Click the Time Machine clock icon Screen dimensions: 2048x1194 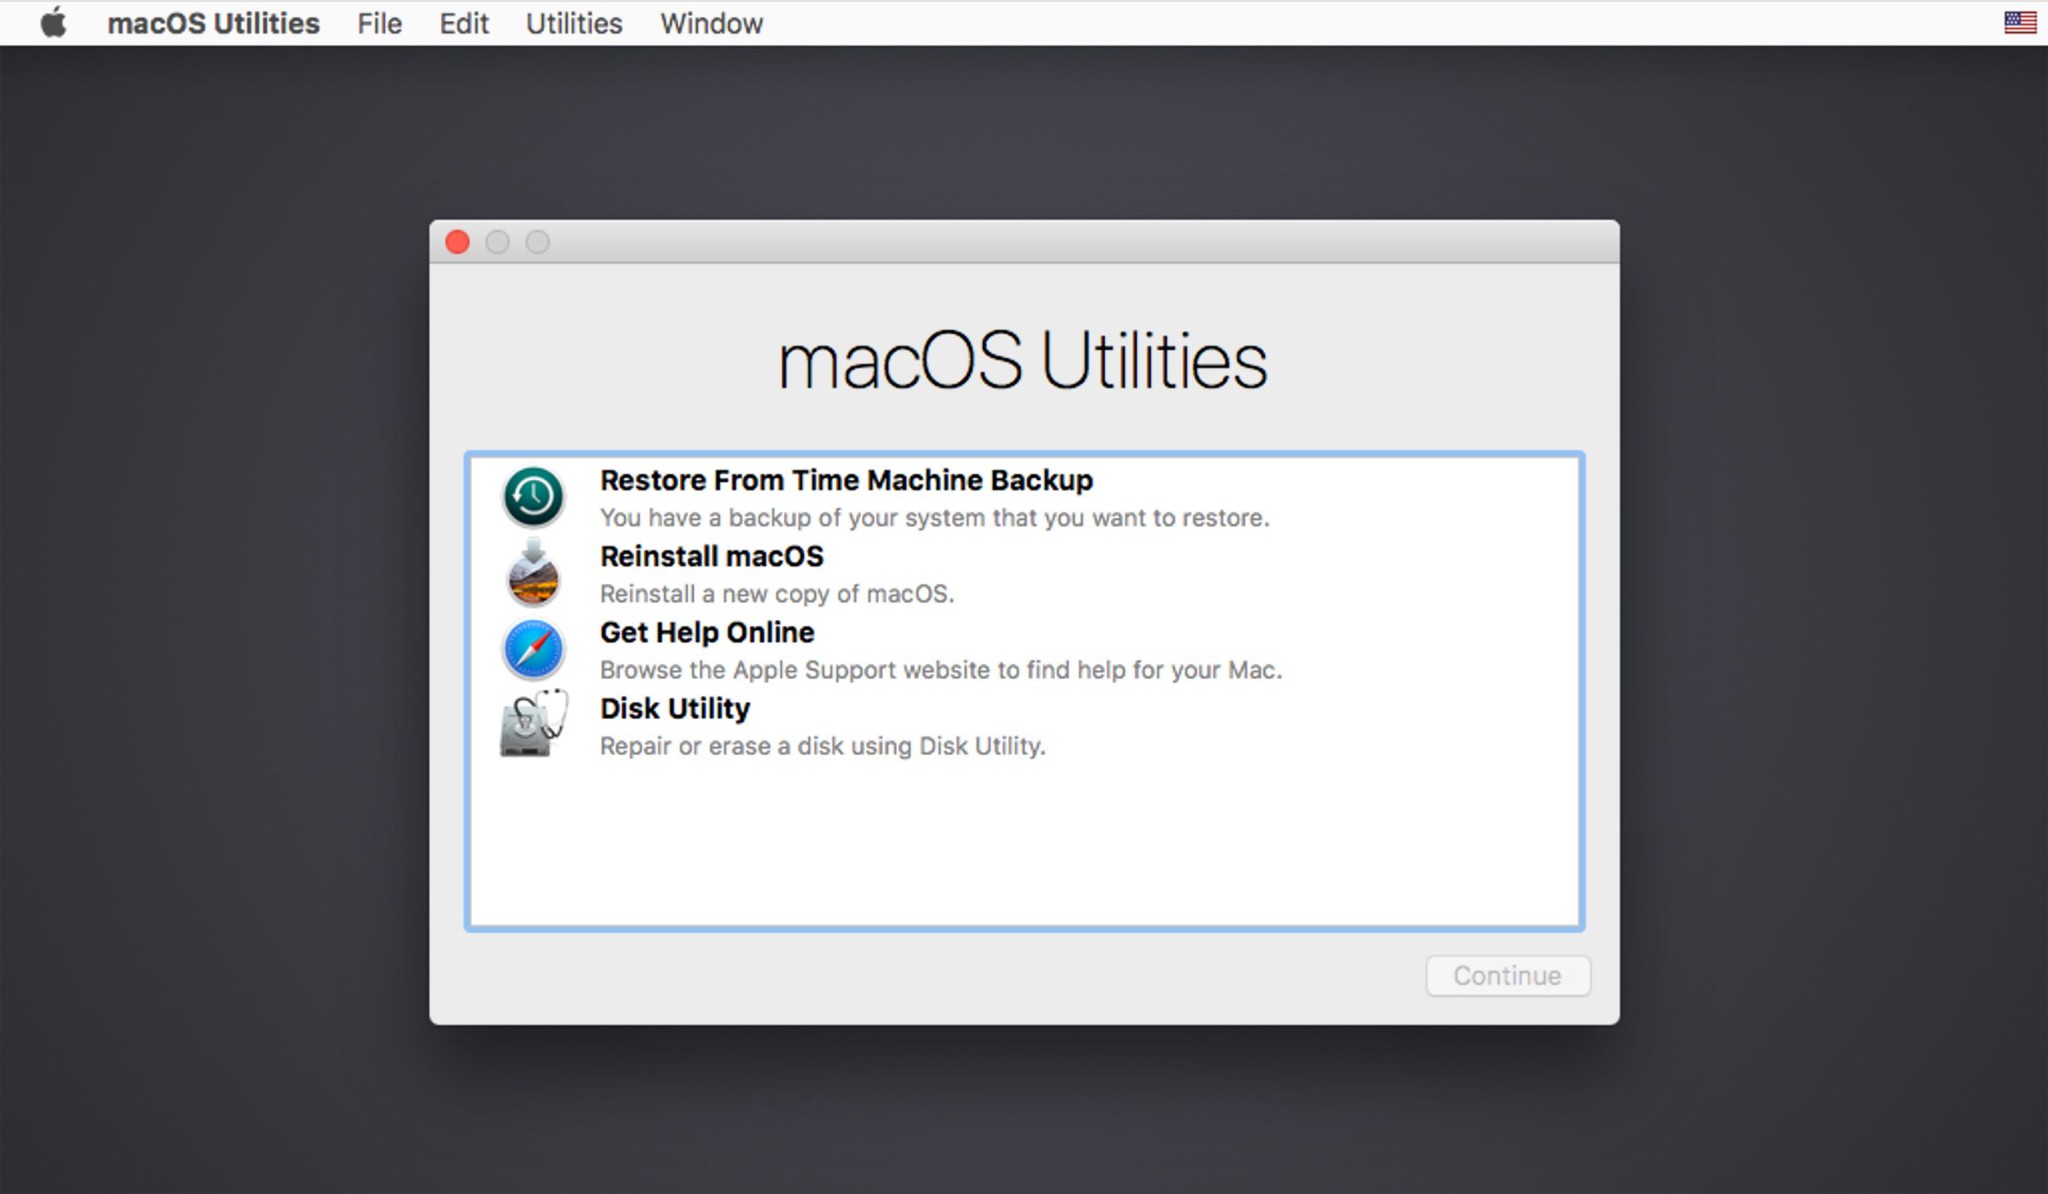point(533,497)
